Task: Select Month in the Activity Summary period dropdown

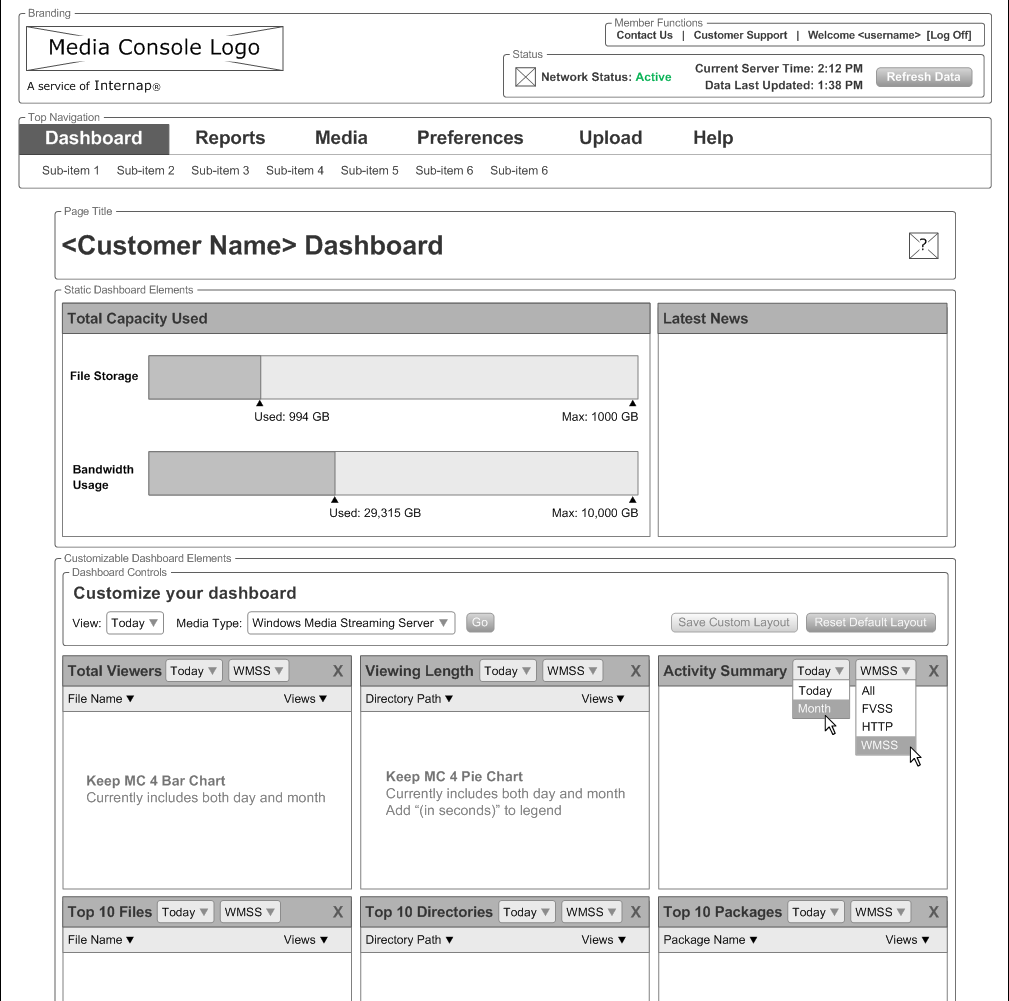Action: pyautogui.click(x=817, y=708)
